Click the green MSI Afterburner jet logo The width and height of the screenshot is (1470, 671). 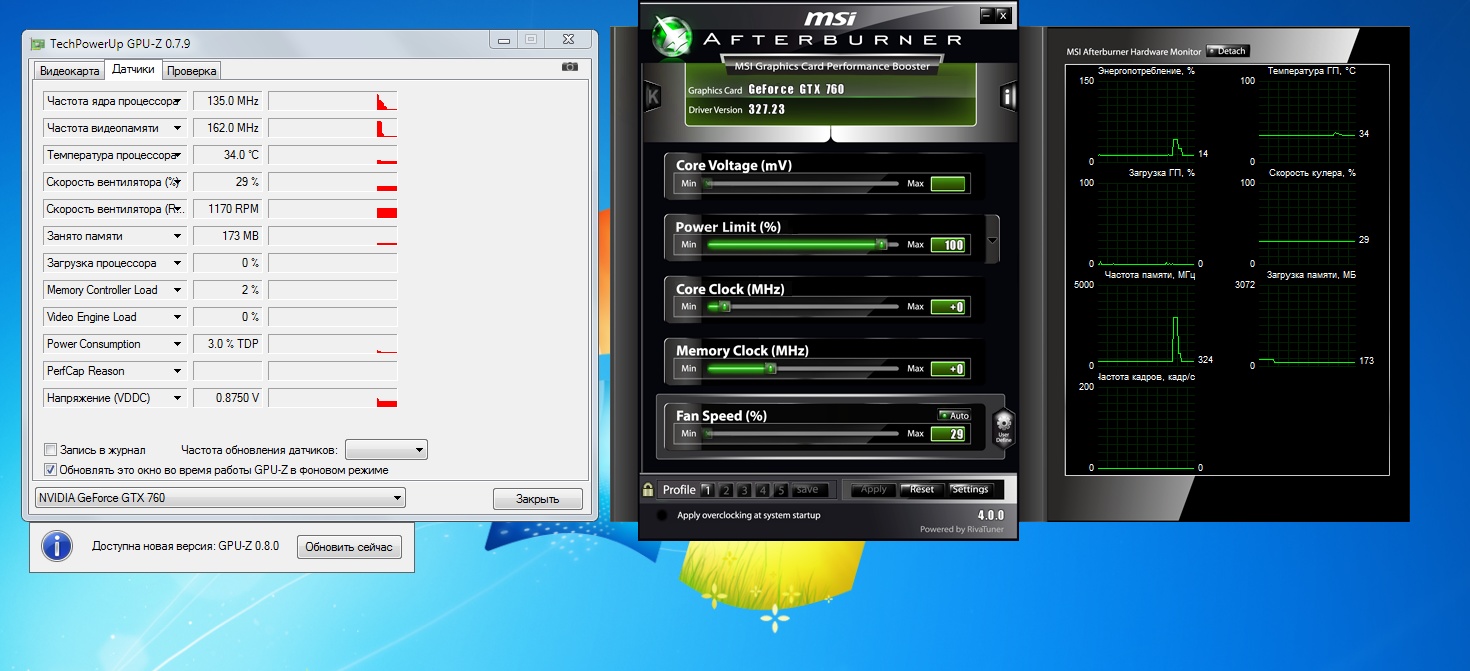(x=671, y=35)
